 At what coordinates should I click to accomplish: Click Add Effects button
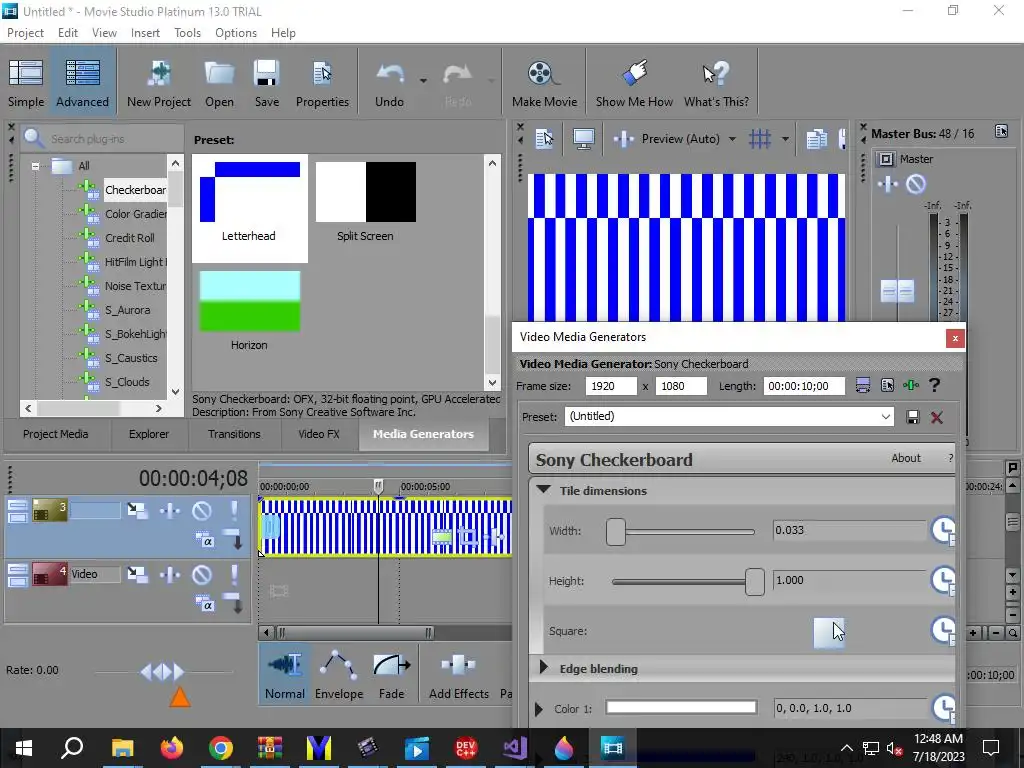click(458, 676)
